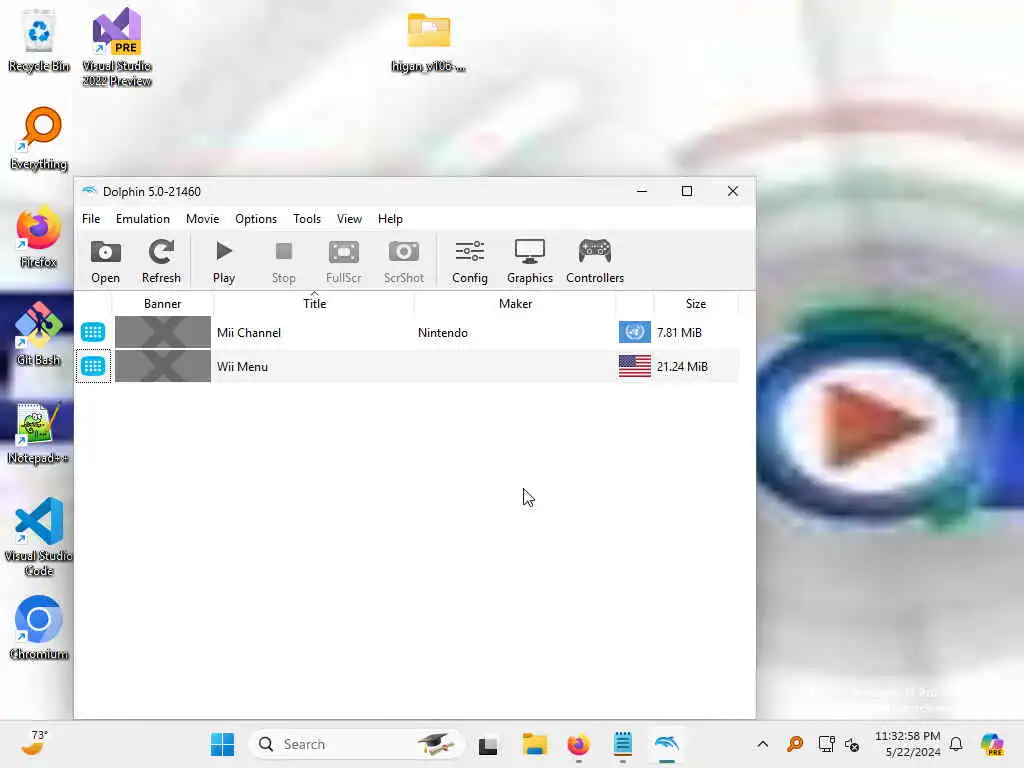Image resolution: width=1024 pixels, height=768 pixels.
Task: Open the Emulation menu
Action: pyautogui.click(x=142, y=219)
